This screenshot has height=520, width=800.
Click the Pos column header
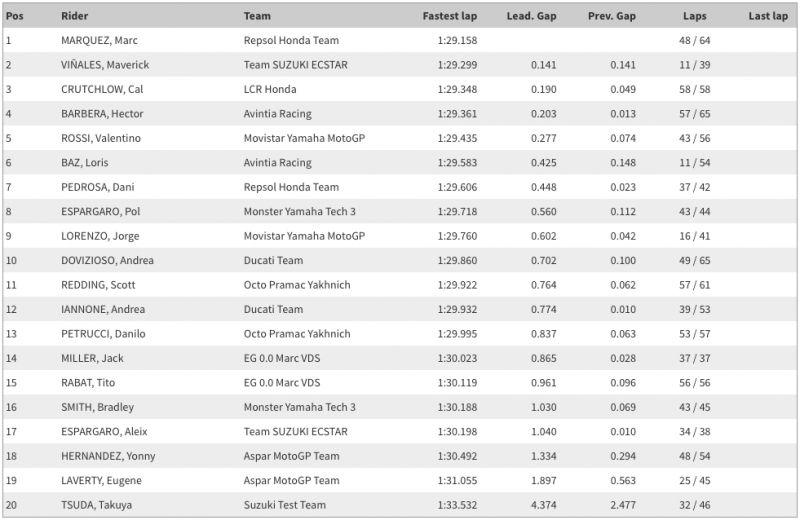point(15,16)
